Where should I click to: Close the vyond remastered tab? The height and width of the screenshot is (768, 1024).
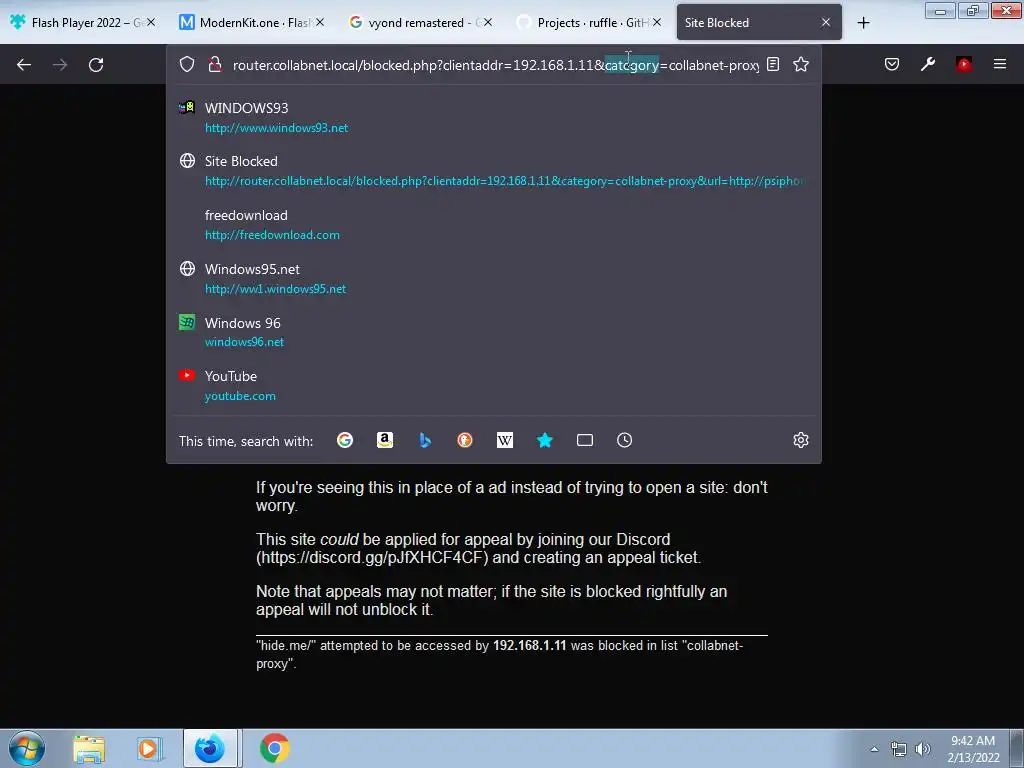click(488, 22)
